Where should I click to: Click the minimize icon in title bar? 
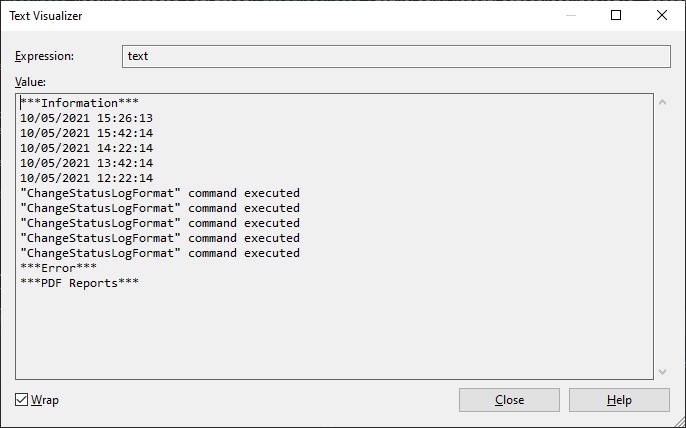pos(570,15)
